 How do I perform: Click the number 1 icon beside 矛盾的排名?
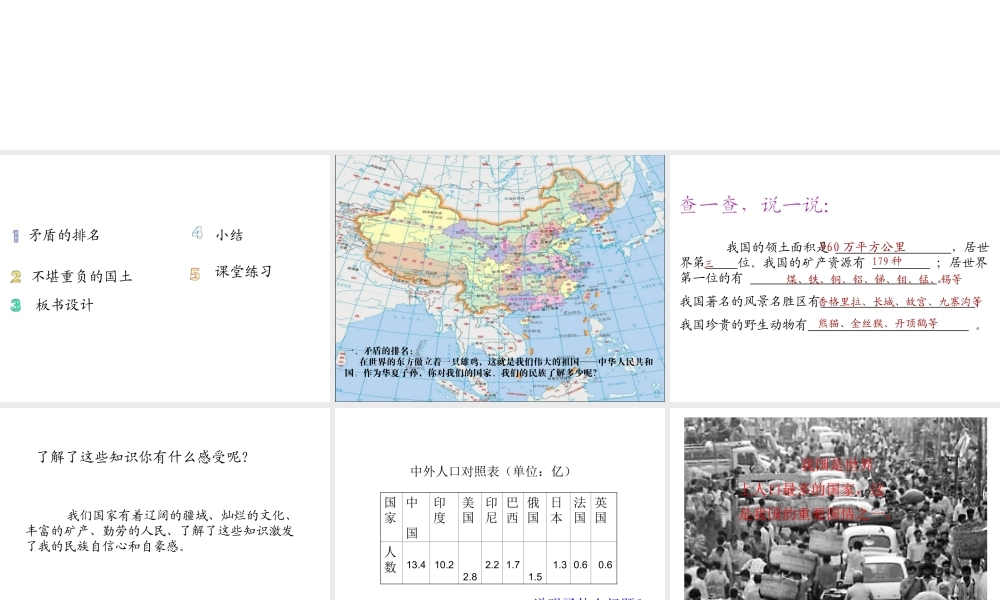click(x=15, y=236)
